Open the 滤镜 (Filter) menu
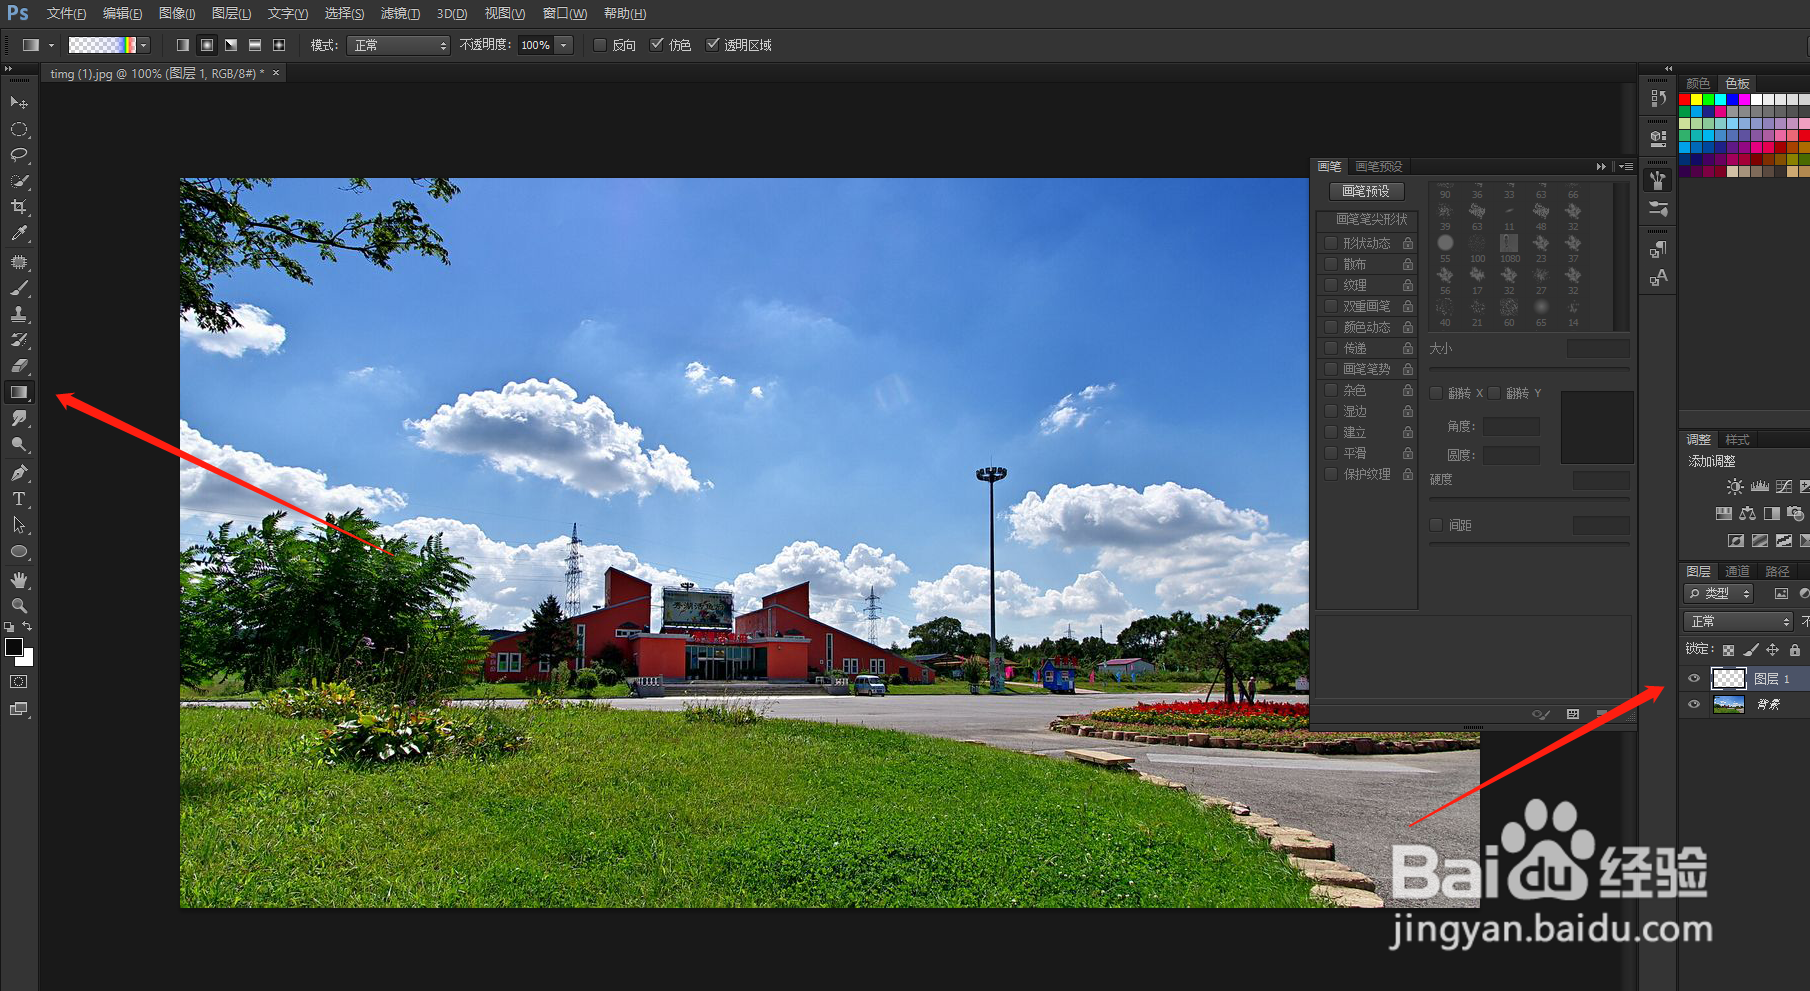 (400, 14)
